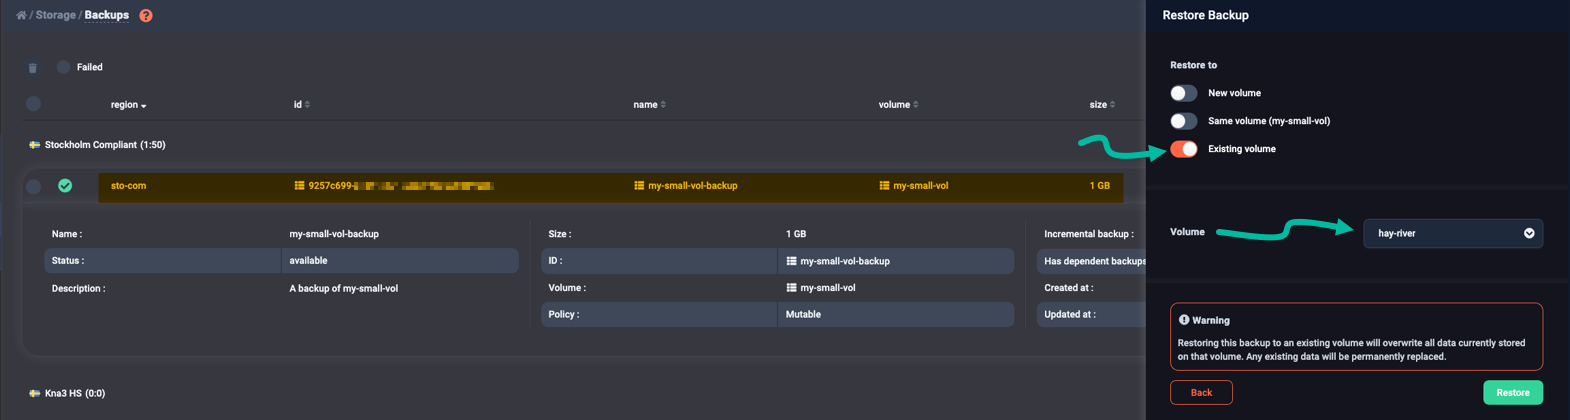Viewport: 1570px width, 420px height.
Task: Sort the table by id column
Action: 301,105
